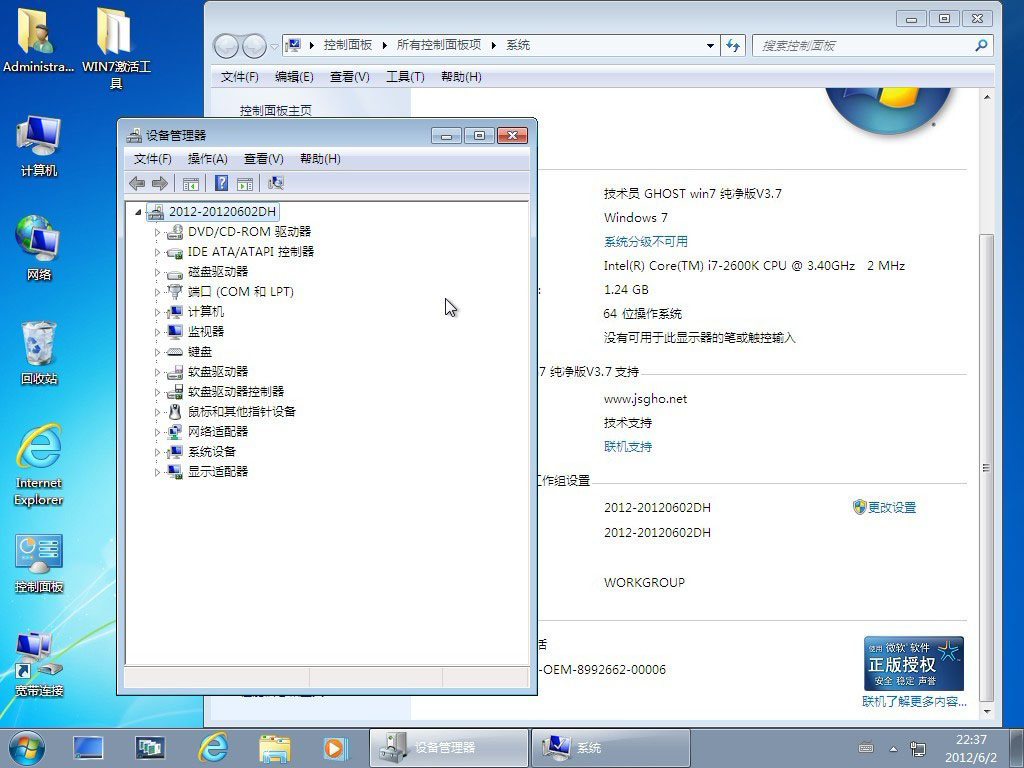This screenshot has width=1024, height=768.
Task: Expand the 网络适配器 tree node
Action: tap(157, 432)
